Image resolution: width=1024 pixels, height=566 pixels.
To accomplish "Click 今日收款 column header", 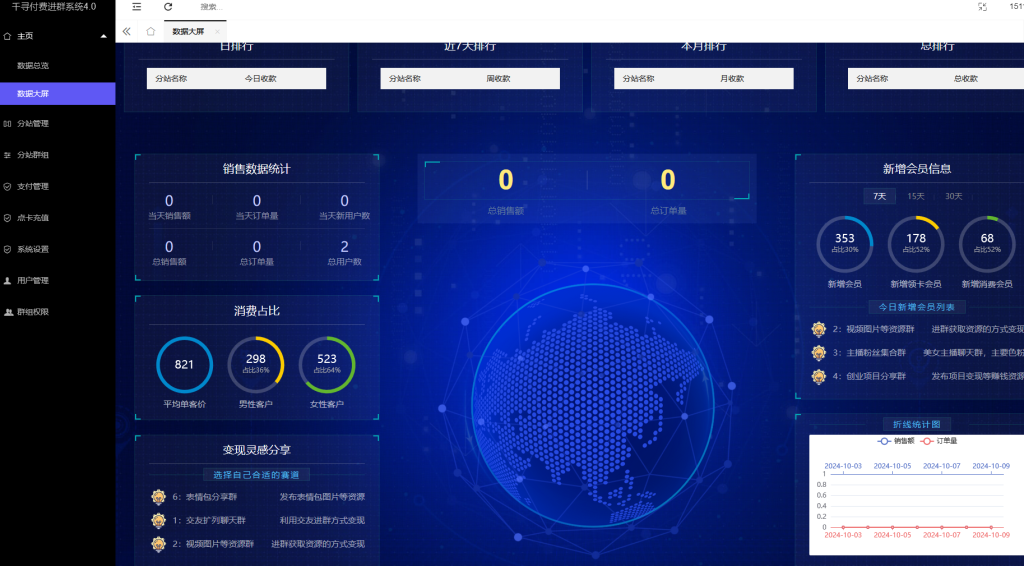I will 261,78.
